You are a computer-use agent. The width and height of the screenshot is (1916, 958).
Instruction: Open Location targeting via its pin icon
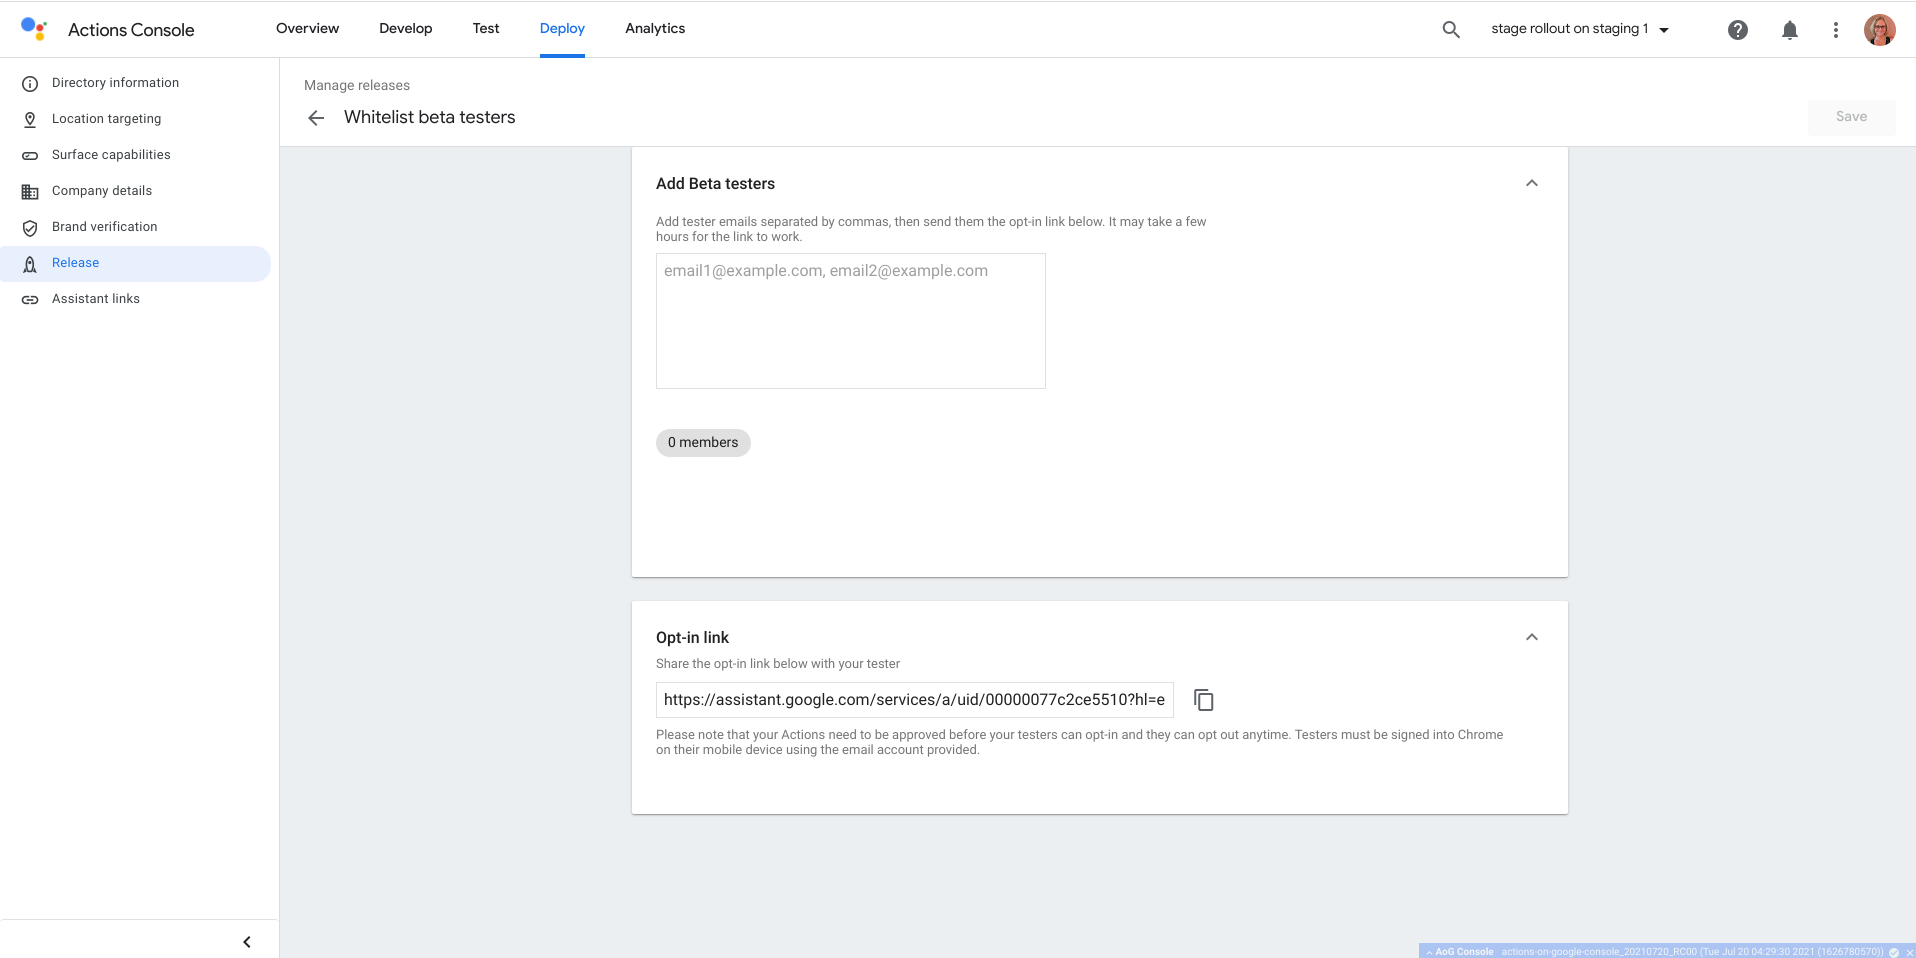point(30,119)
